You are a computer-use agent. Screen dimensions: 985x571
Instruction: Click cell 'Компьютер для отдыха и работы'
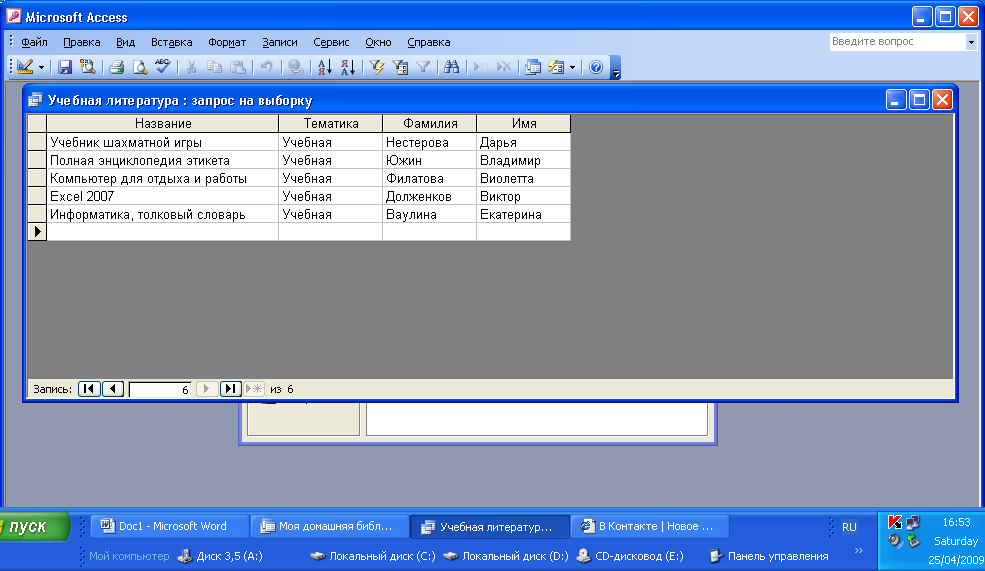[163, 178]
